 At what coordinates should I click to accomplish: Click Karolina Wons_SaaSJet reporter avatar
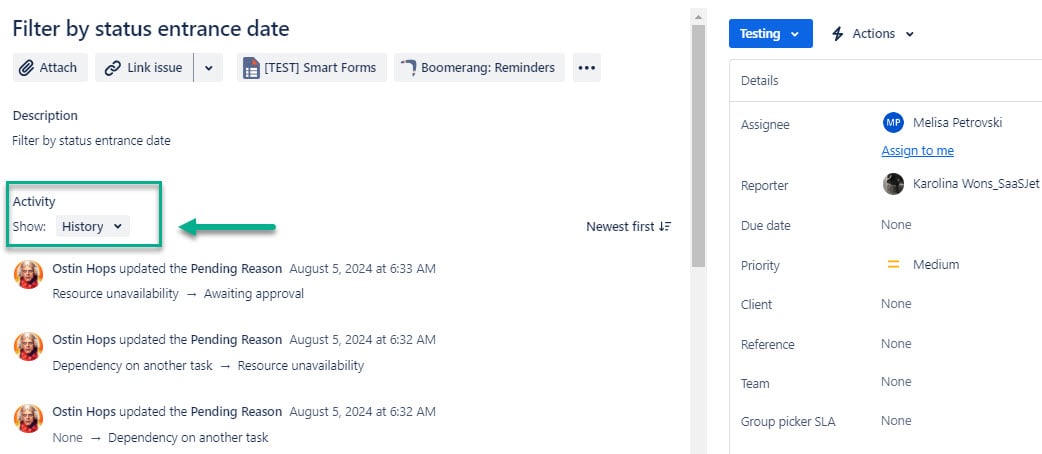pyautogui.click(x=893, y=184)
